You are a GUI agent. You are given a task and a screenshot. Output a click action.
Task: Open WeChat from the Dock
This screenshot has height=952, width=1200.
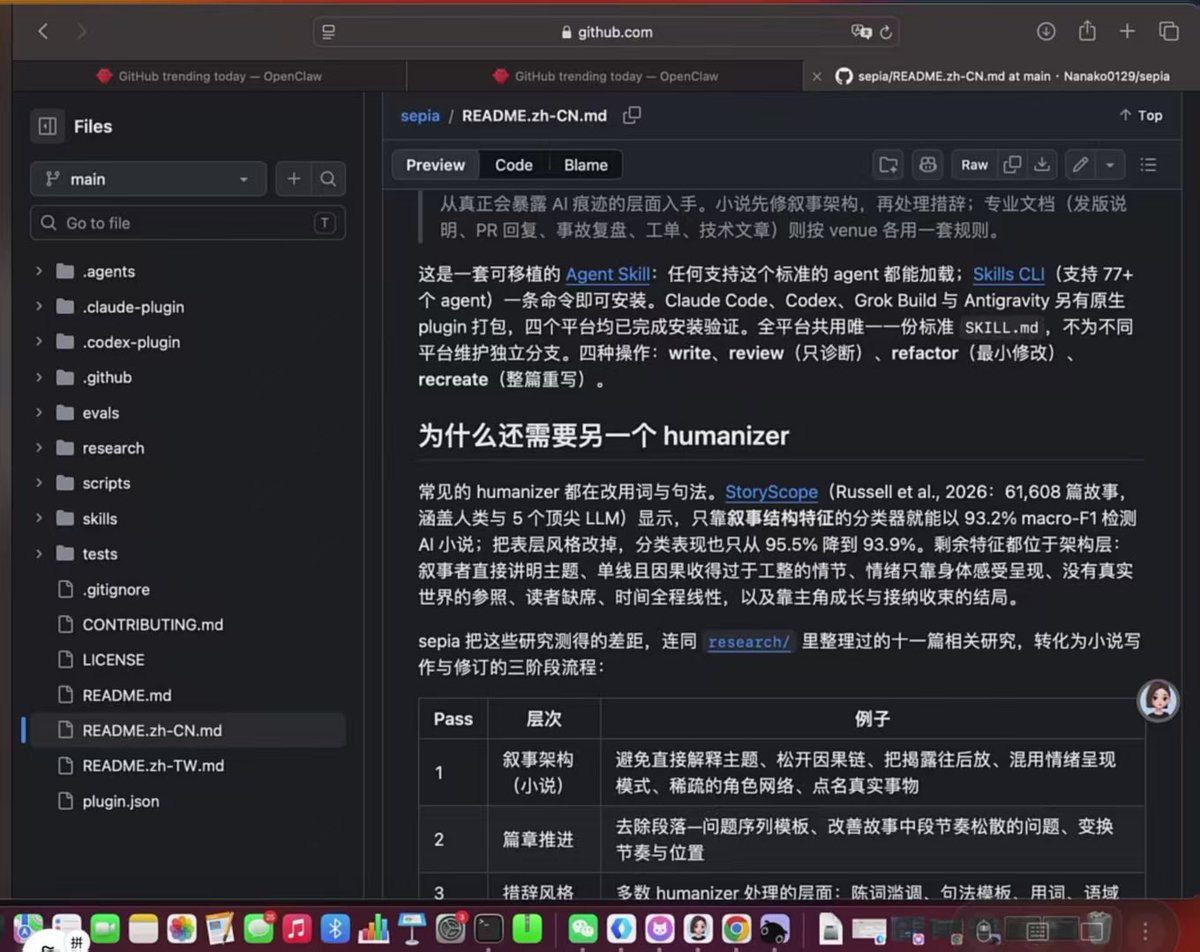click(x=583, y=928)
